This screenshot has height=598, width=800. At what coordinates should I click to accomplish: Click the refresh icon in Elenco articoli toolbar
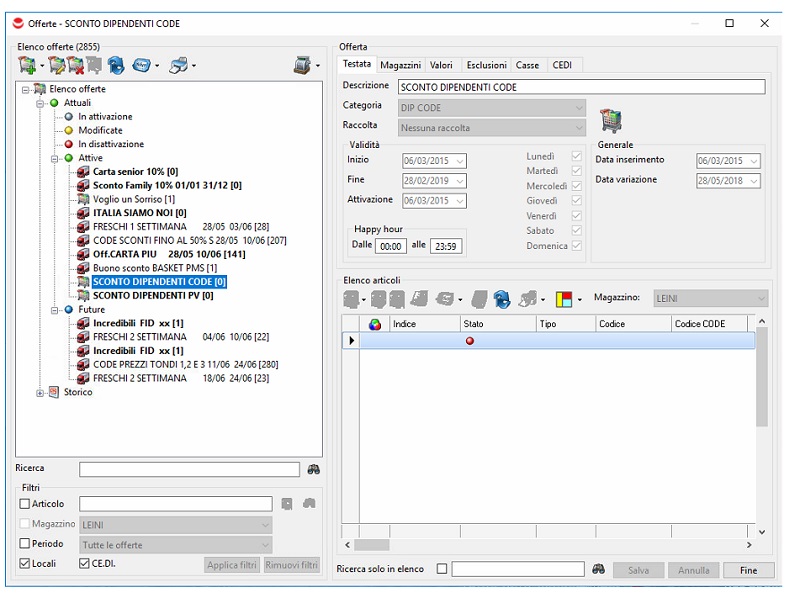[x=503, y=298]
